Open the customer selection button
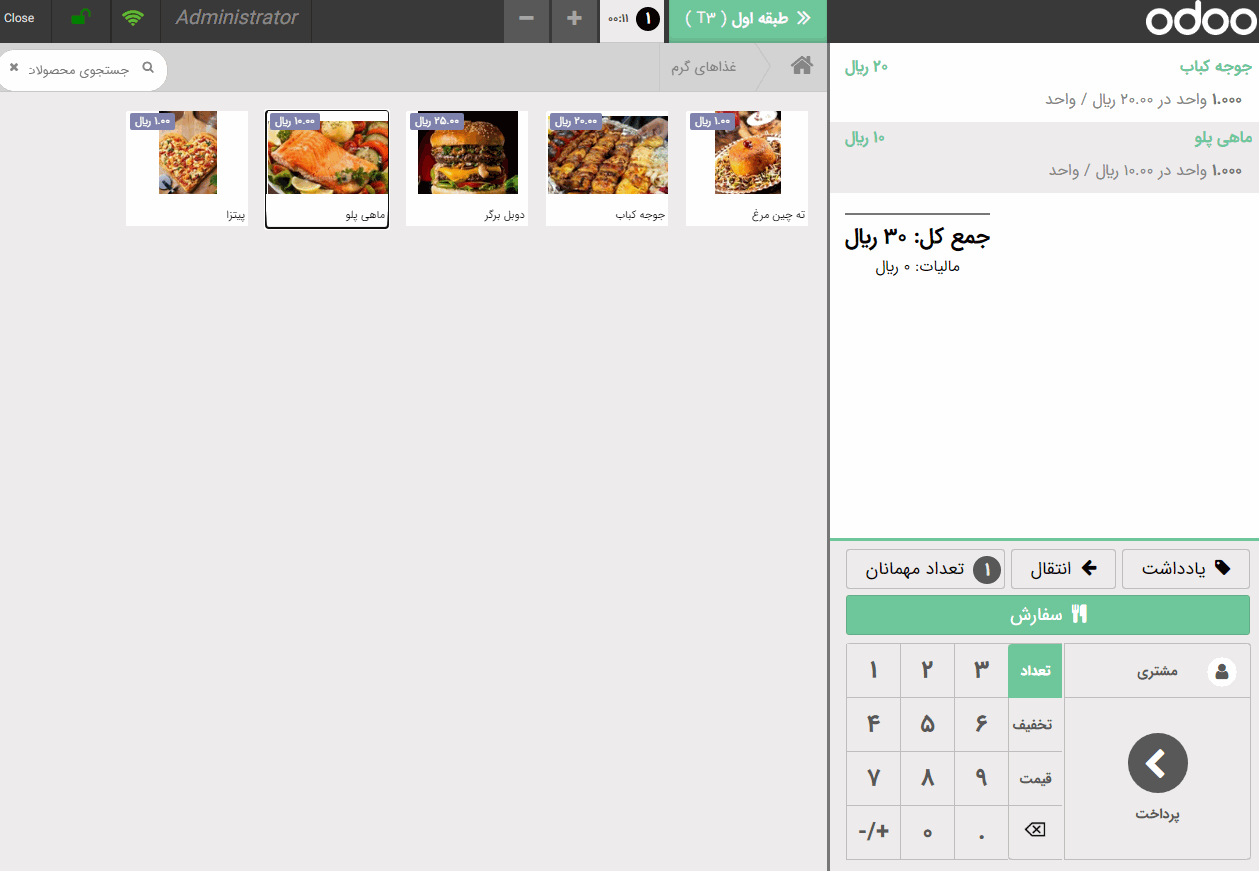The height and width of the screenshot is (871, 1259). [1157, 671]
